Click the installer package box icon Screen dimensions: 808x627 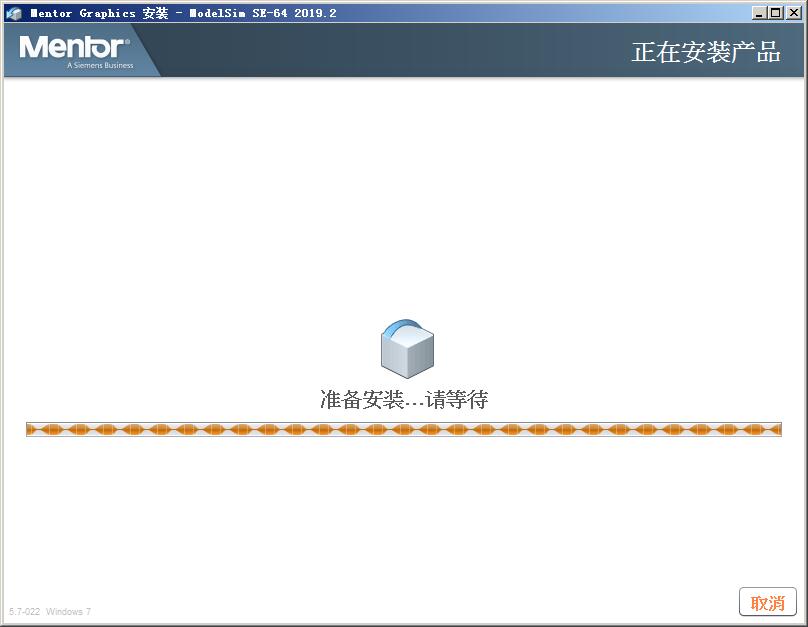[x=407, y=349]
